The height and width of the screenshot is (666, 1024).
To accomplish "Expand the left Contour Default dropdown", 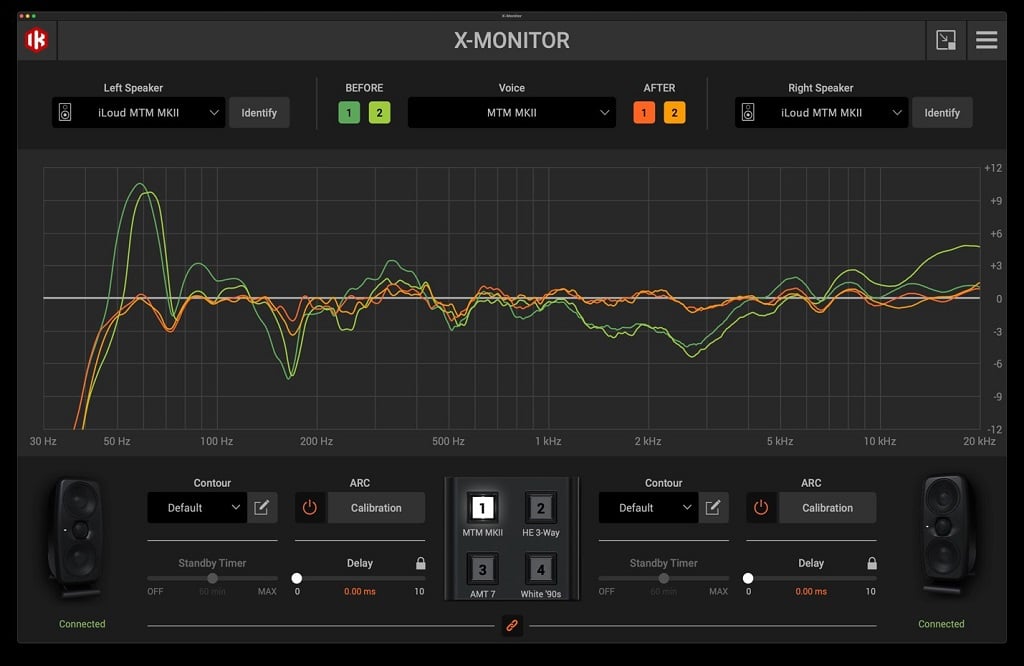I will (197, 507).
